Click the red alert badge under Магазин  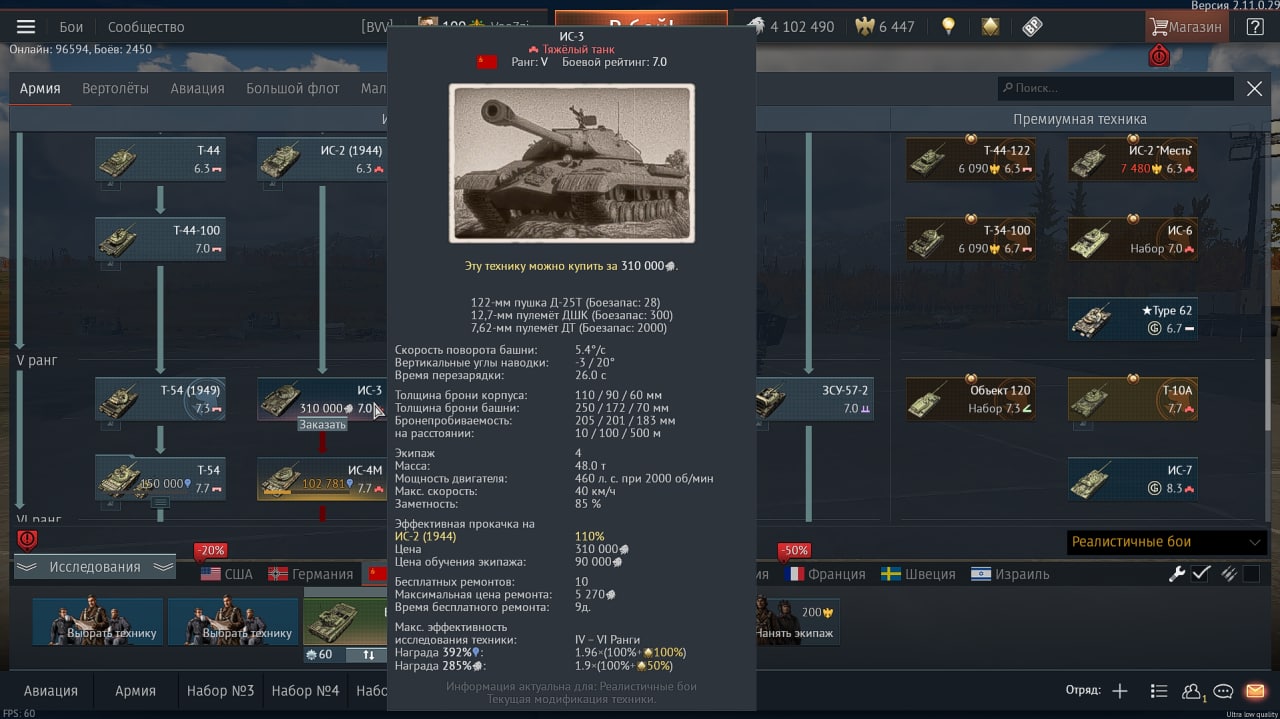pos(1159,56)
